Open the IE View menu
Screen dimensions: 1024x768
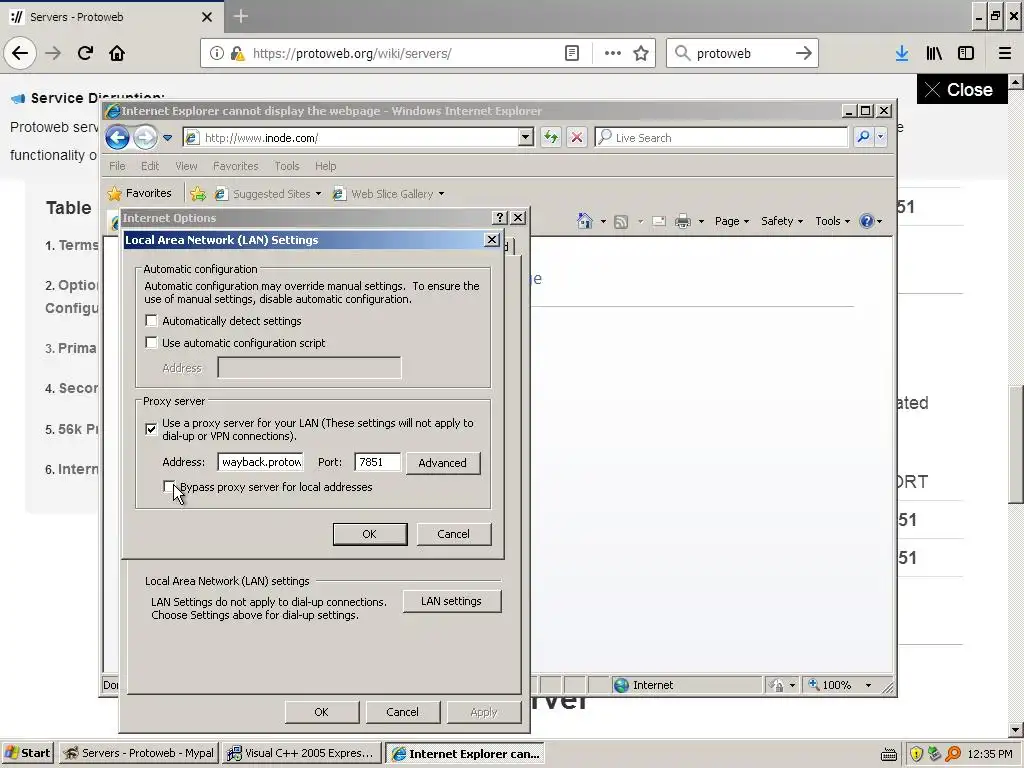click(186, 166)
